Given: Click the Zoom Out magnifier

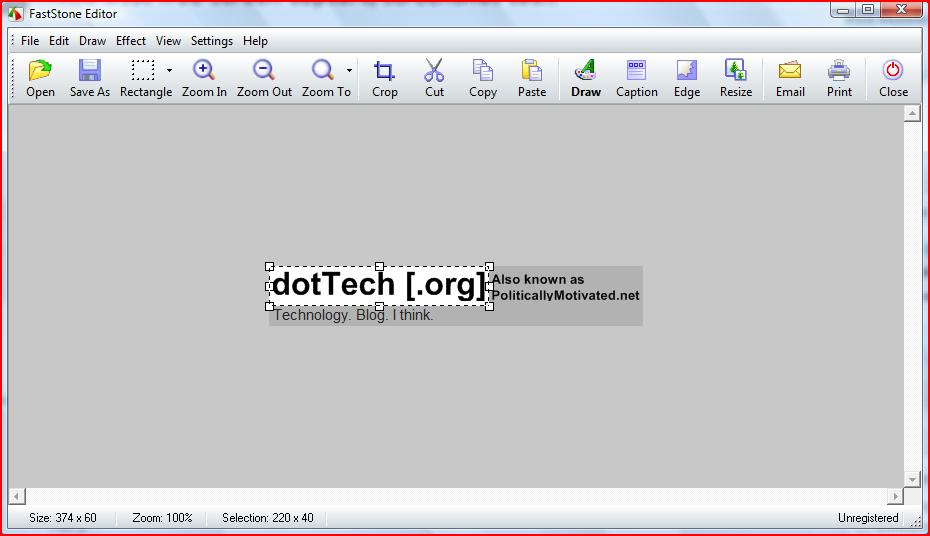Looking at the screenshot, I should point(264,72).
